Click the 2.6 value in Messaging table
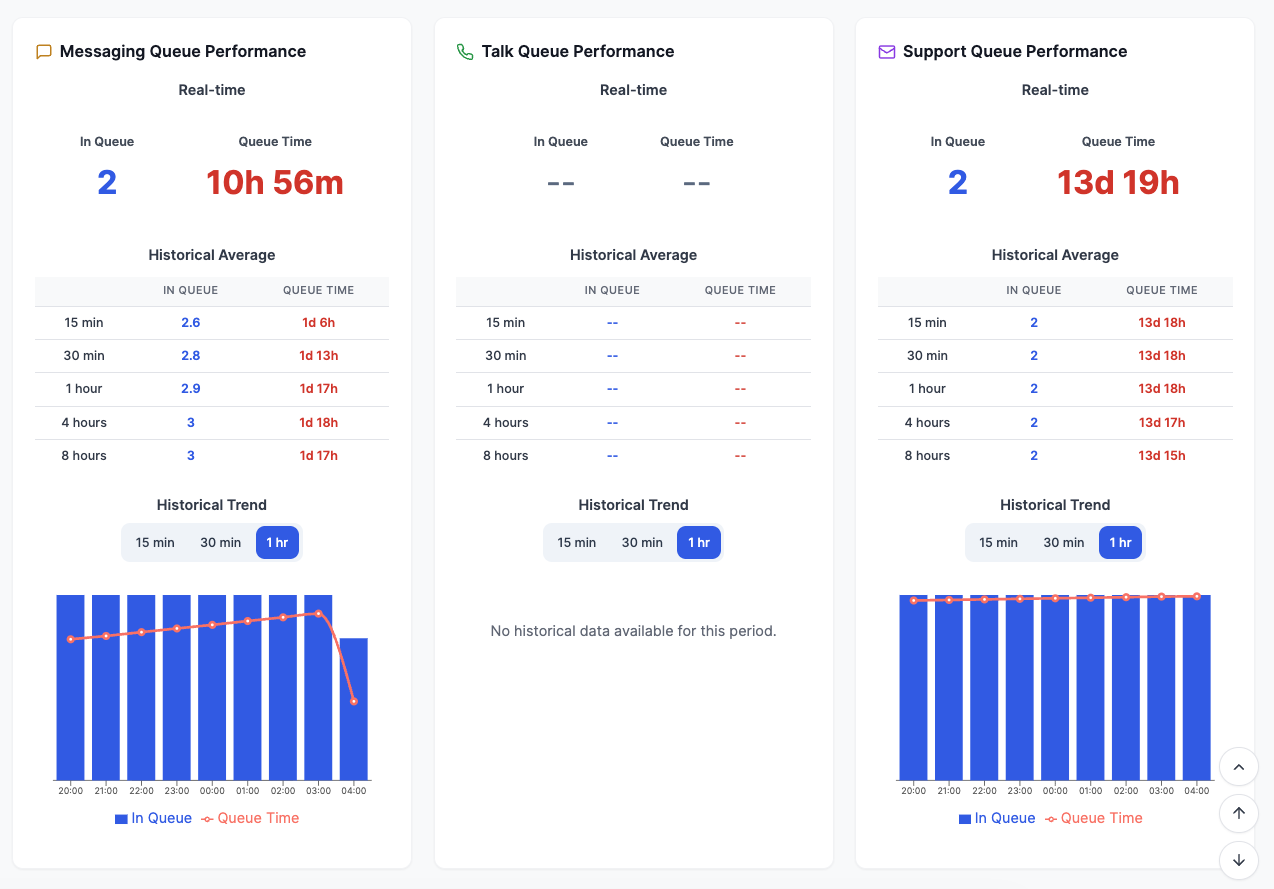1274x889 pixels. [x=191, y=323]
